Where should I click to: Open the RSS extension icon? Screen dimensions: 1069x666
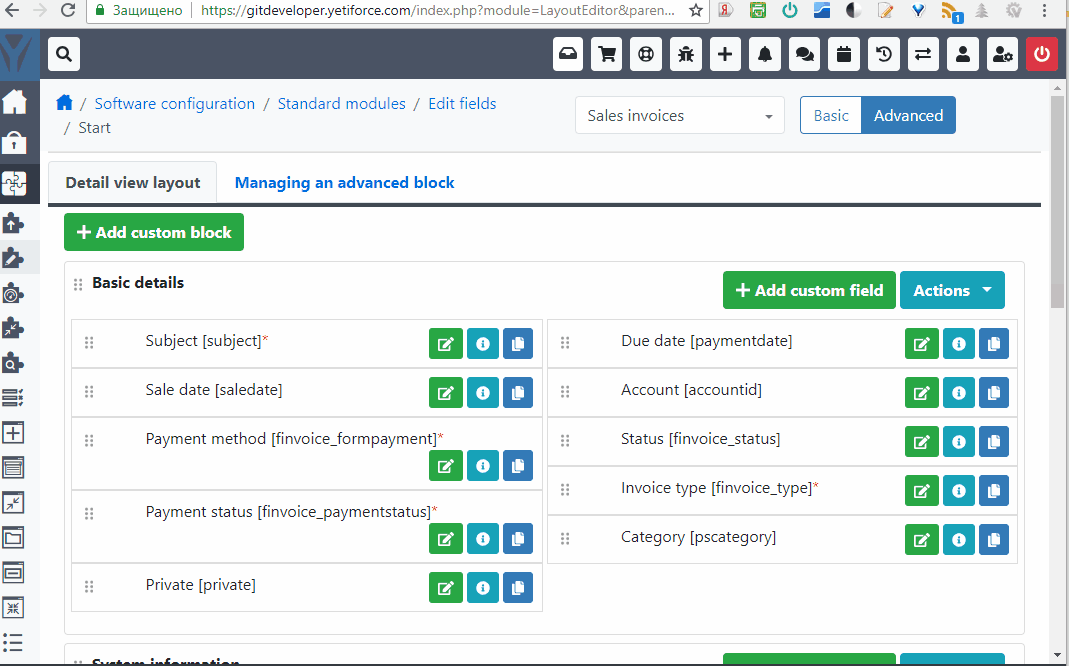951,11
